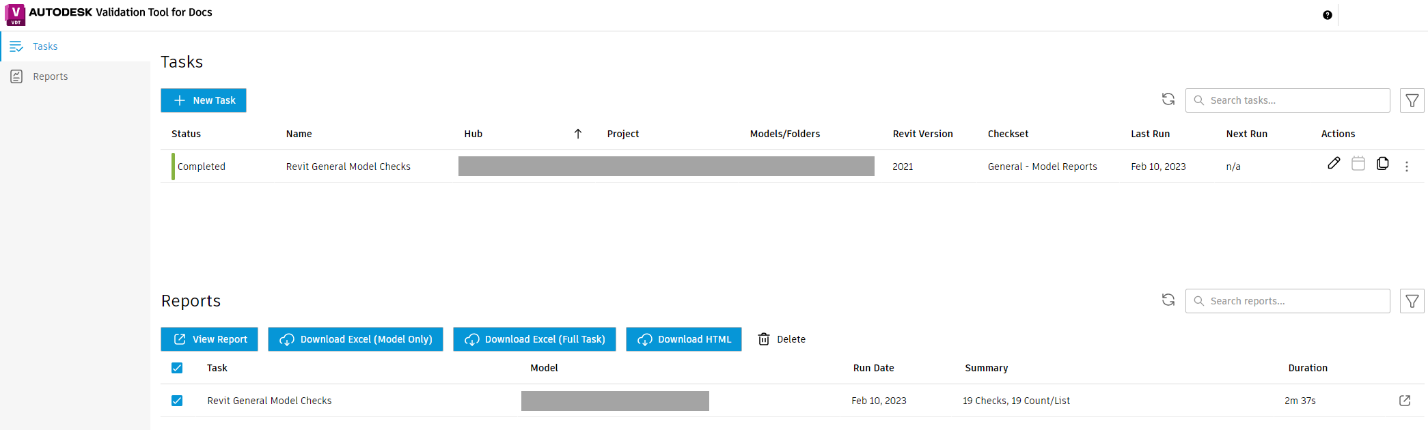Open the filter for Tasks
Screen dimensions: 1428x430
(1412, 100)
